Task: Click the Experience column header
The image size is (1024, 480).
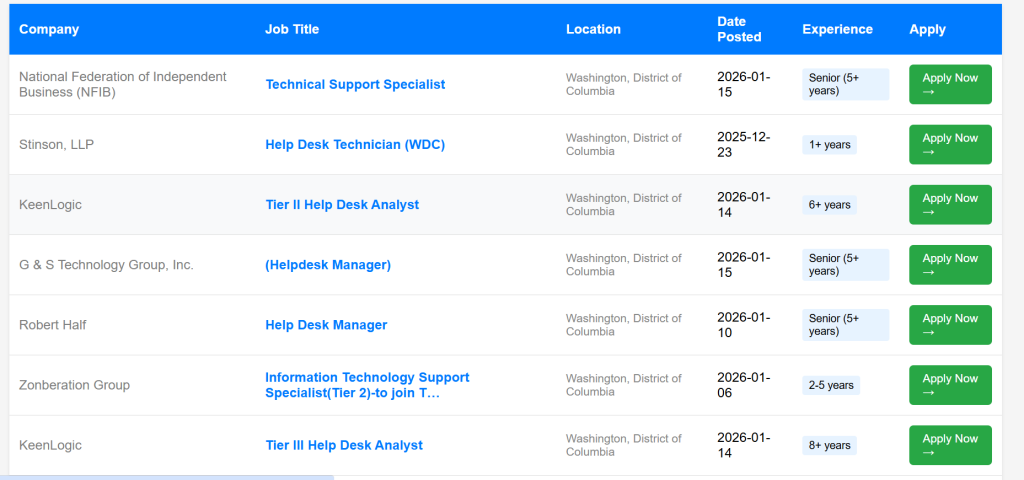Action: click(x=837, y=29)
